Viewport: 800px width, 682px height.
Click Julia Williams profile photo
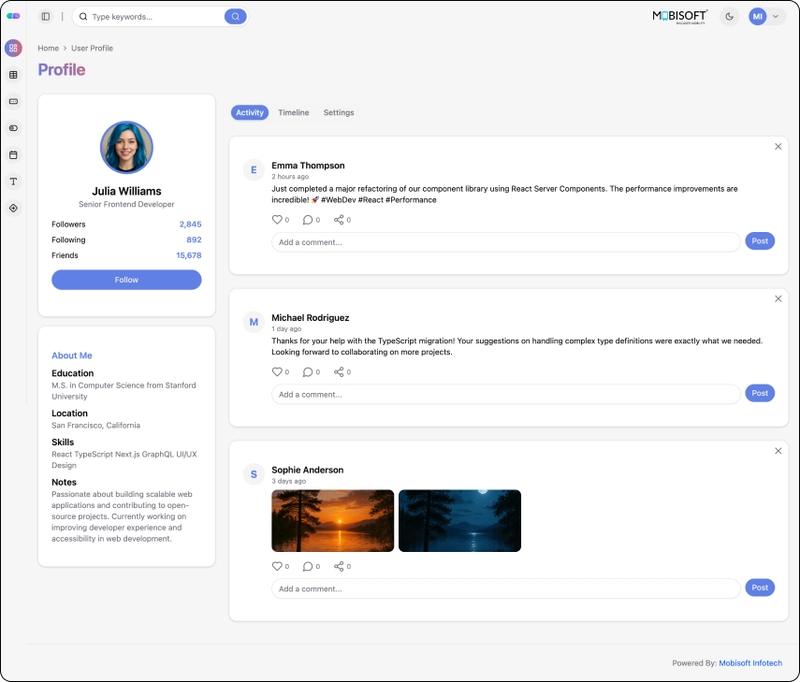127,147
